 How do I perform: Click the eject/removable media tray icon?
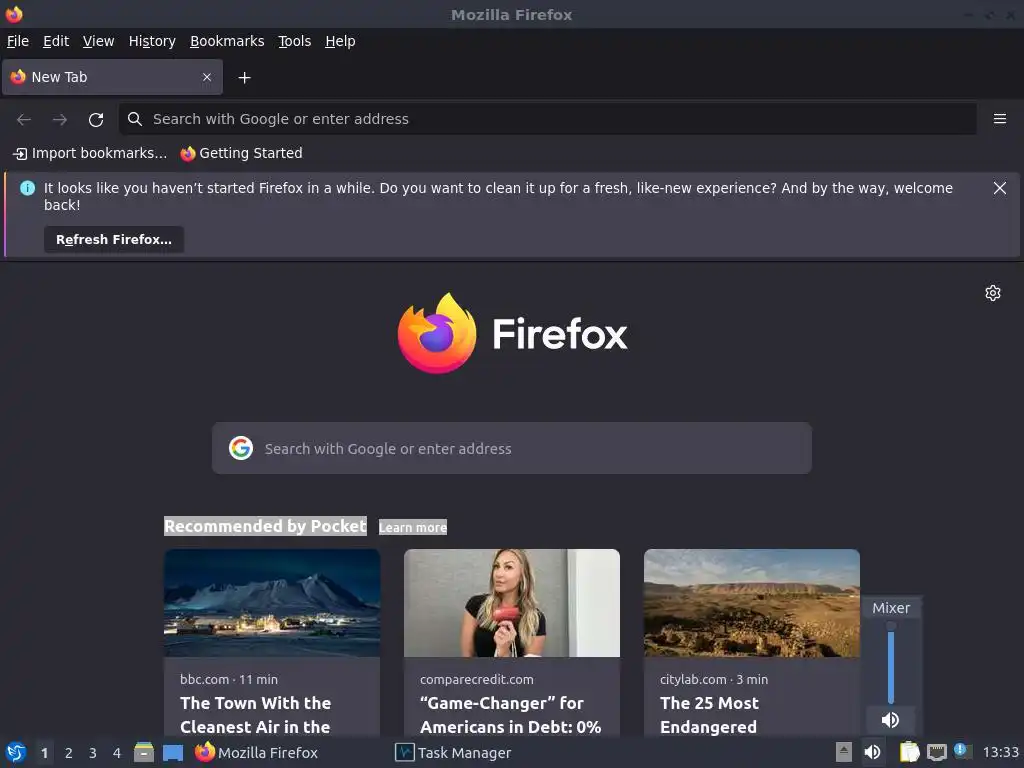pyautogui.click(x=844, y=752)
